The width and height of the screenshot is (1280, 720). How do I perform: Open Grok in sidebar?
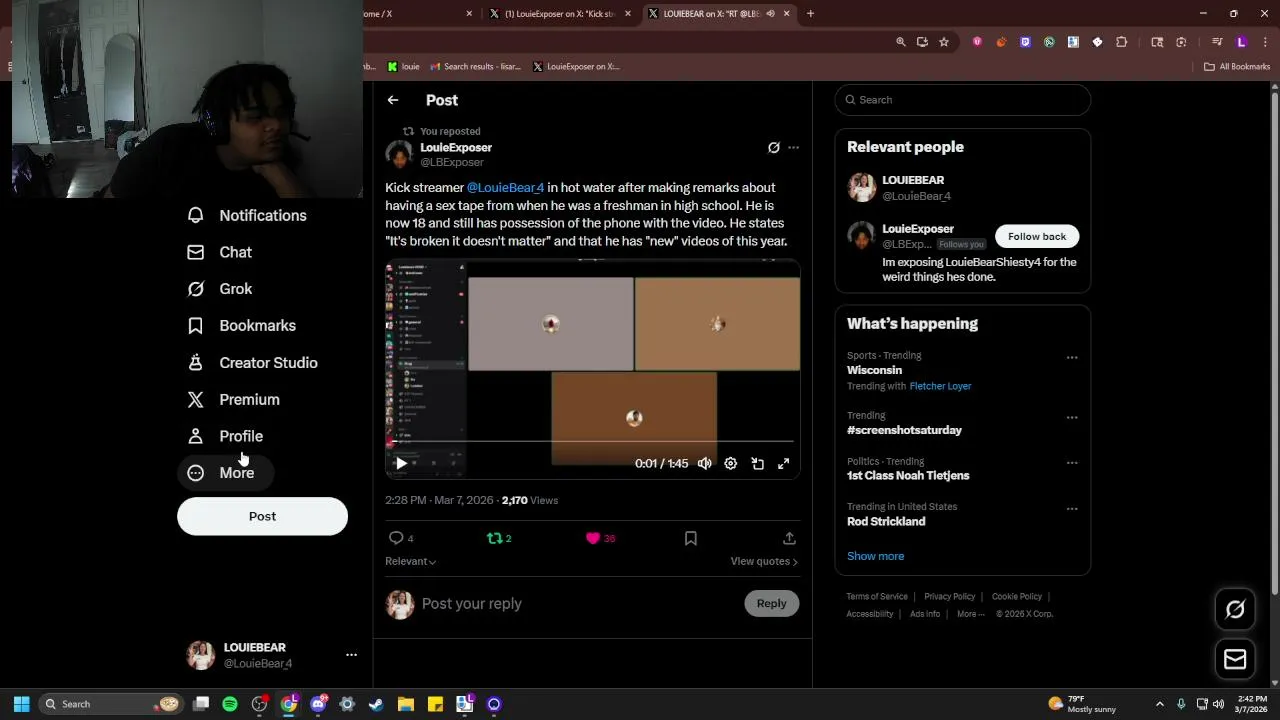coord(220,289)
